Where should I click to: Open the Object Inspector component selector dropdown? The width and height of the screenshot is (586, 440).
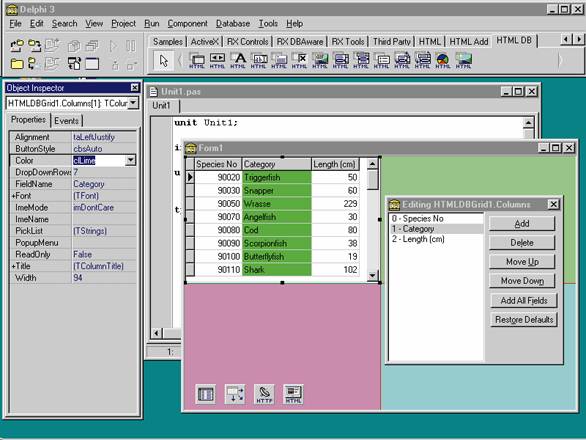pos(133,103)
